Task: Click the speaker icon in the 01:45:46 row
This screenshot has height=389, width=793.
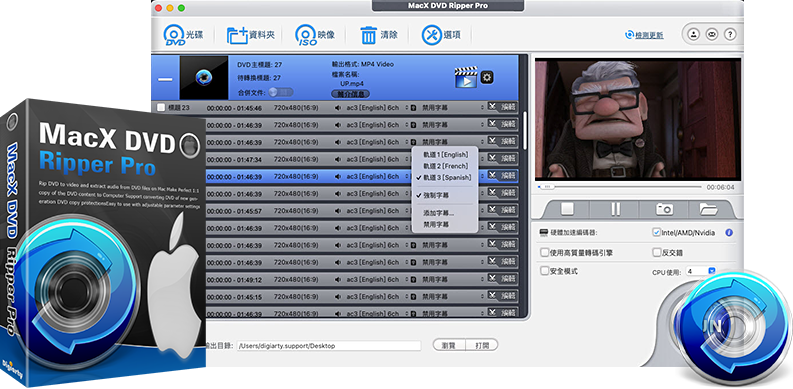Action: pyautogui.click(x=338, y=108)
